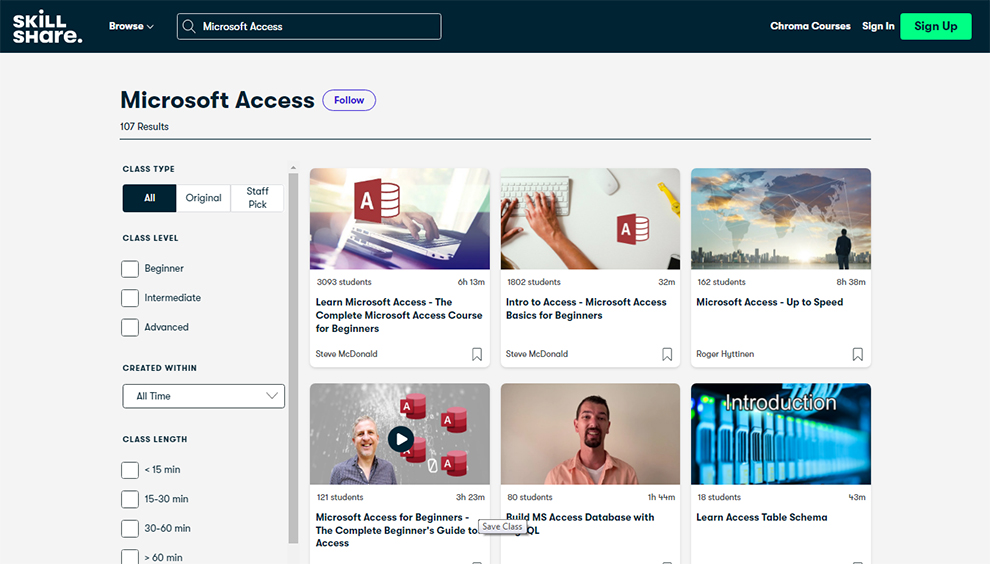990x564 pixels.
Task: Click the search magnifier icon
Action: 189,27
